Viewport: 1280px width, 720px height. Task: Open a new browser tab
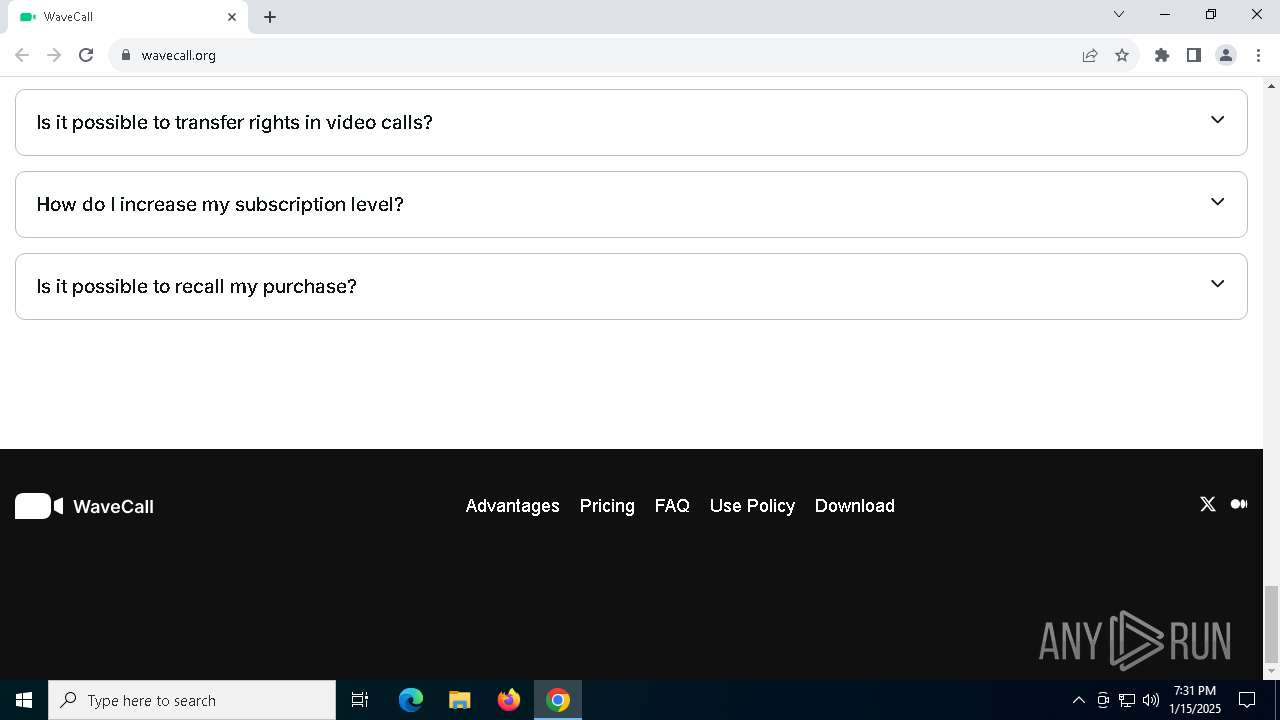coord(270,17)
